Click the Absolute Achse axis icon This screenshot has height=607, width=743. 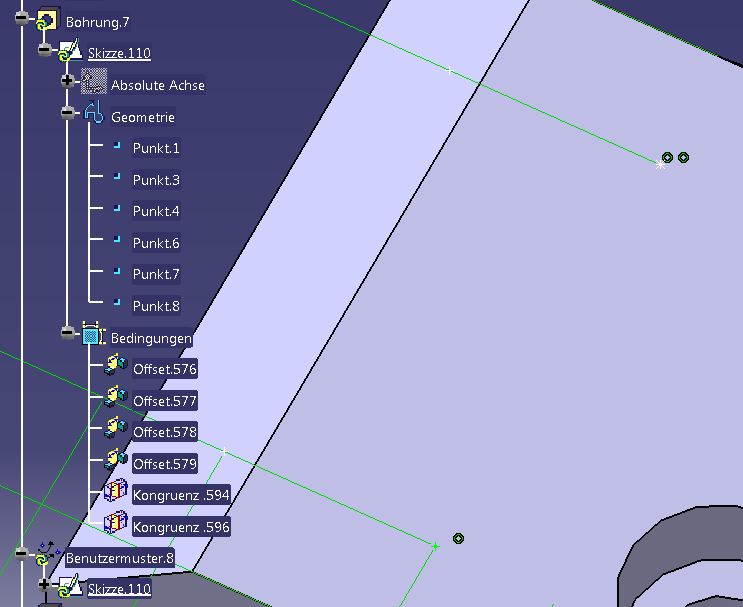94,82
